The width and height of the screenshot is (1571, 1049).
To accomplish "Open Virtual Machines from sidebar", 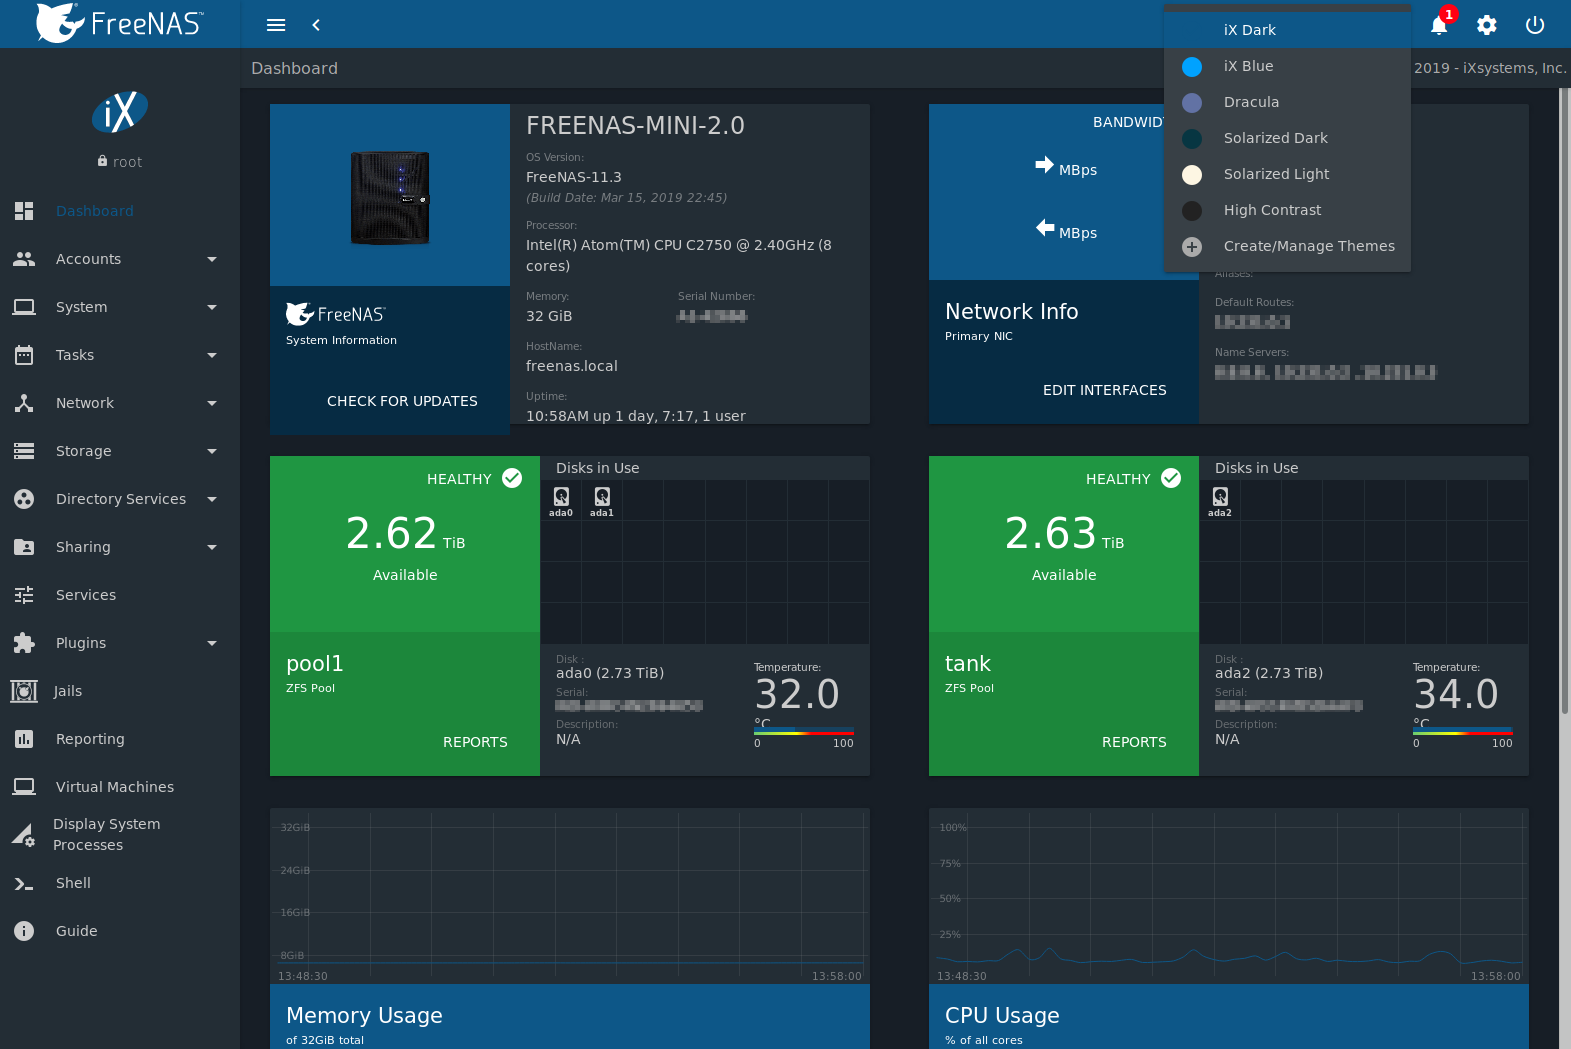I will tap(120, 787).
